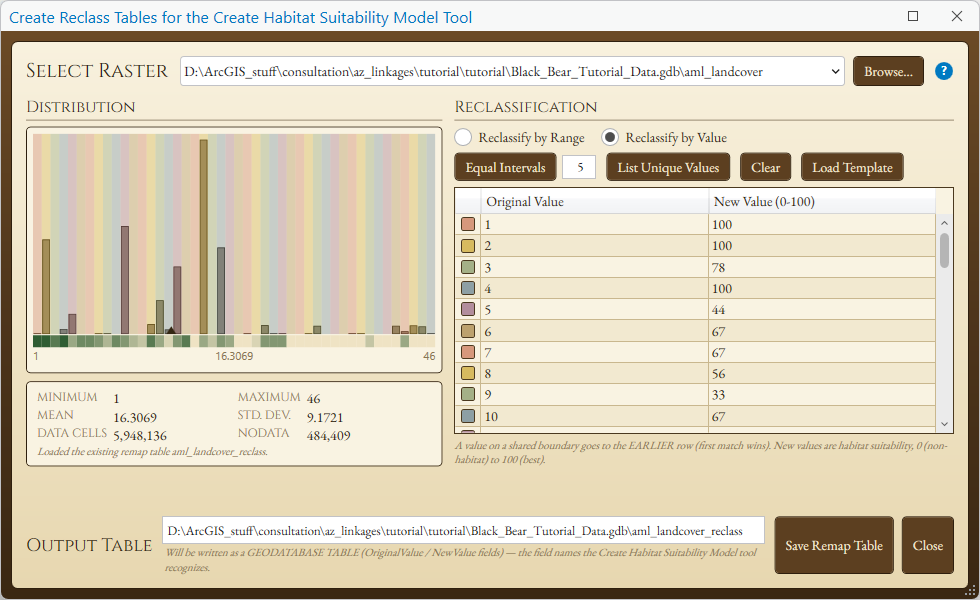Click the Original Value cell showing 5

pos(594,309)
